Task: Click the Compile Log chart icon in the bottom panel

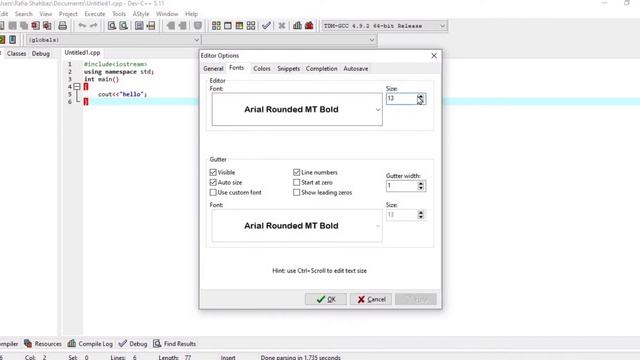Action: point(72,343)
